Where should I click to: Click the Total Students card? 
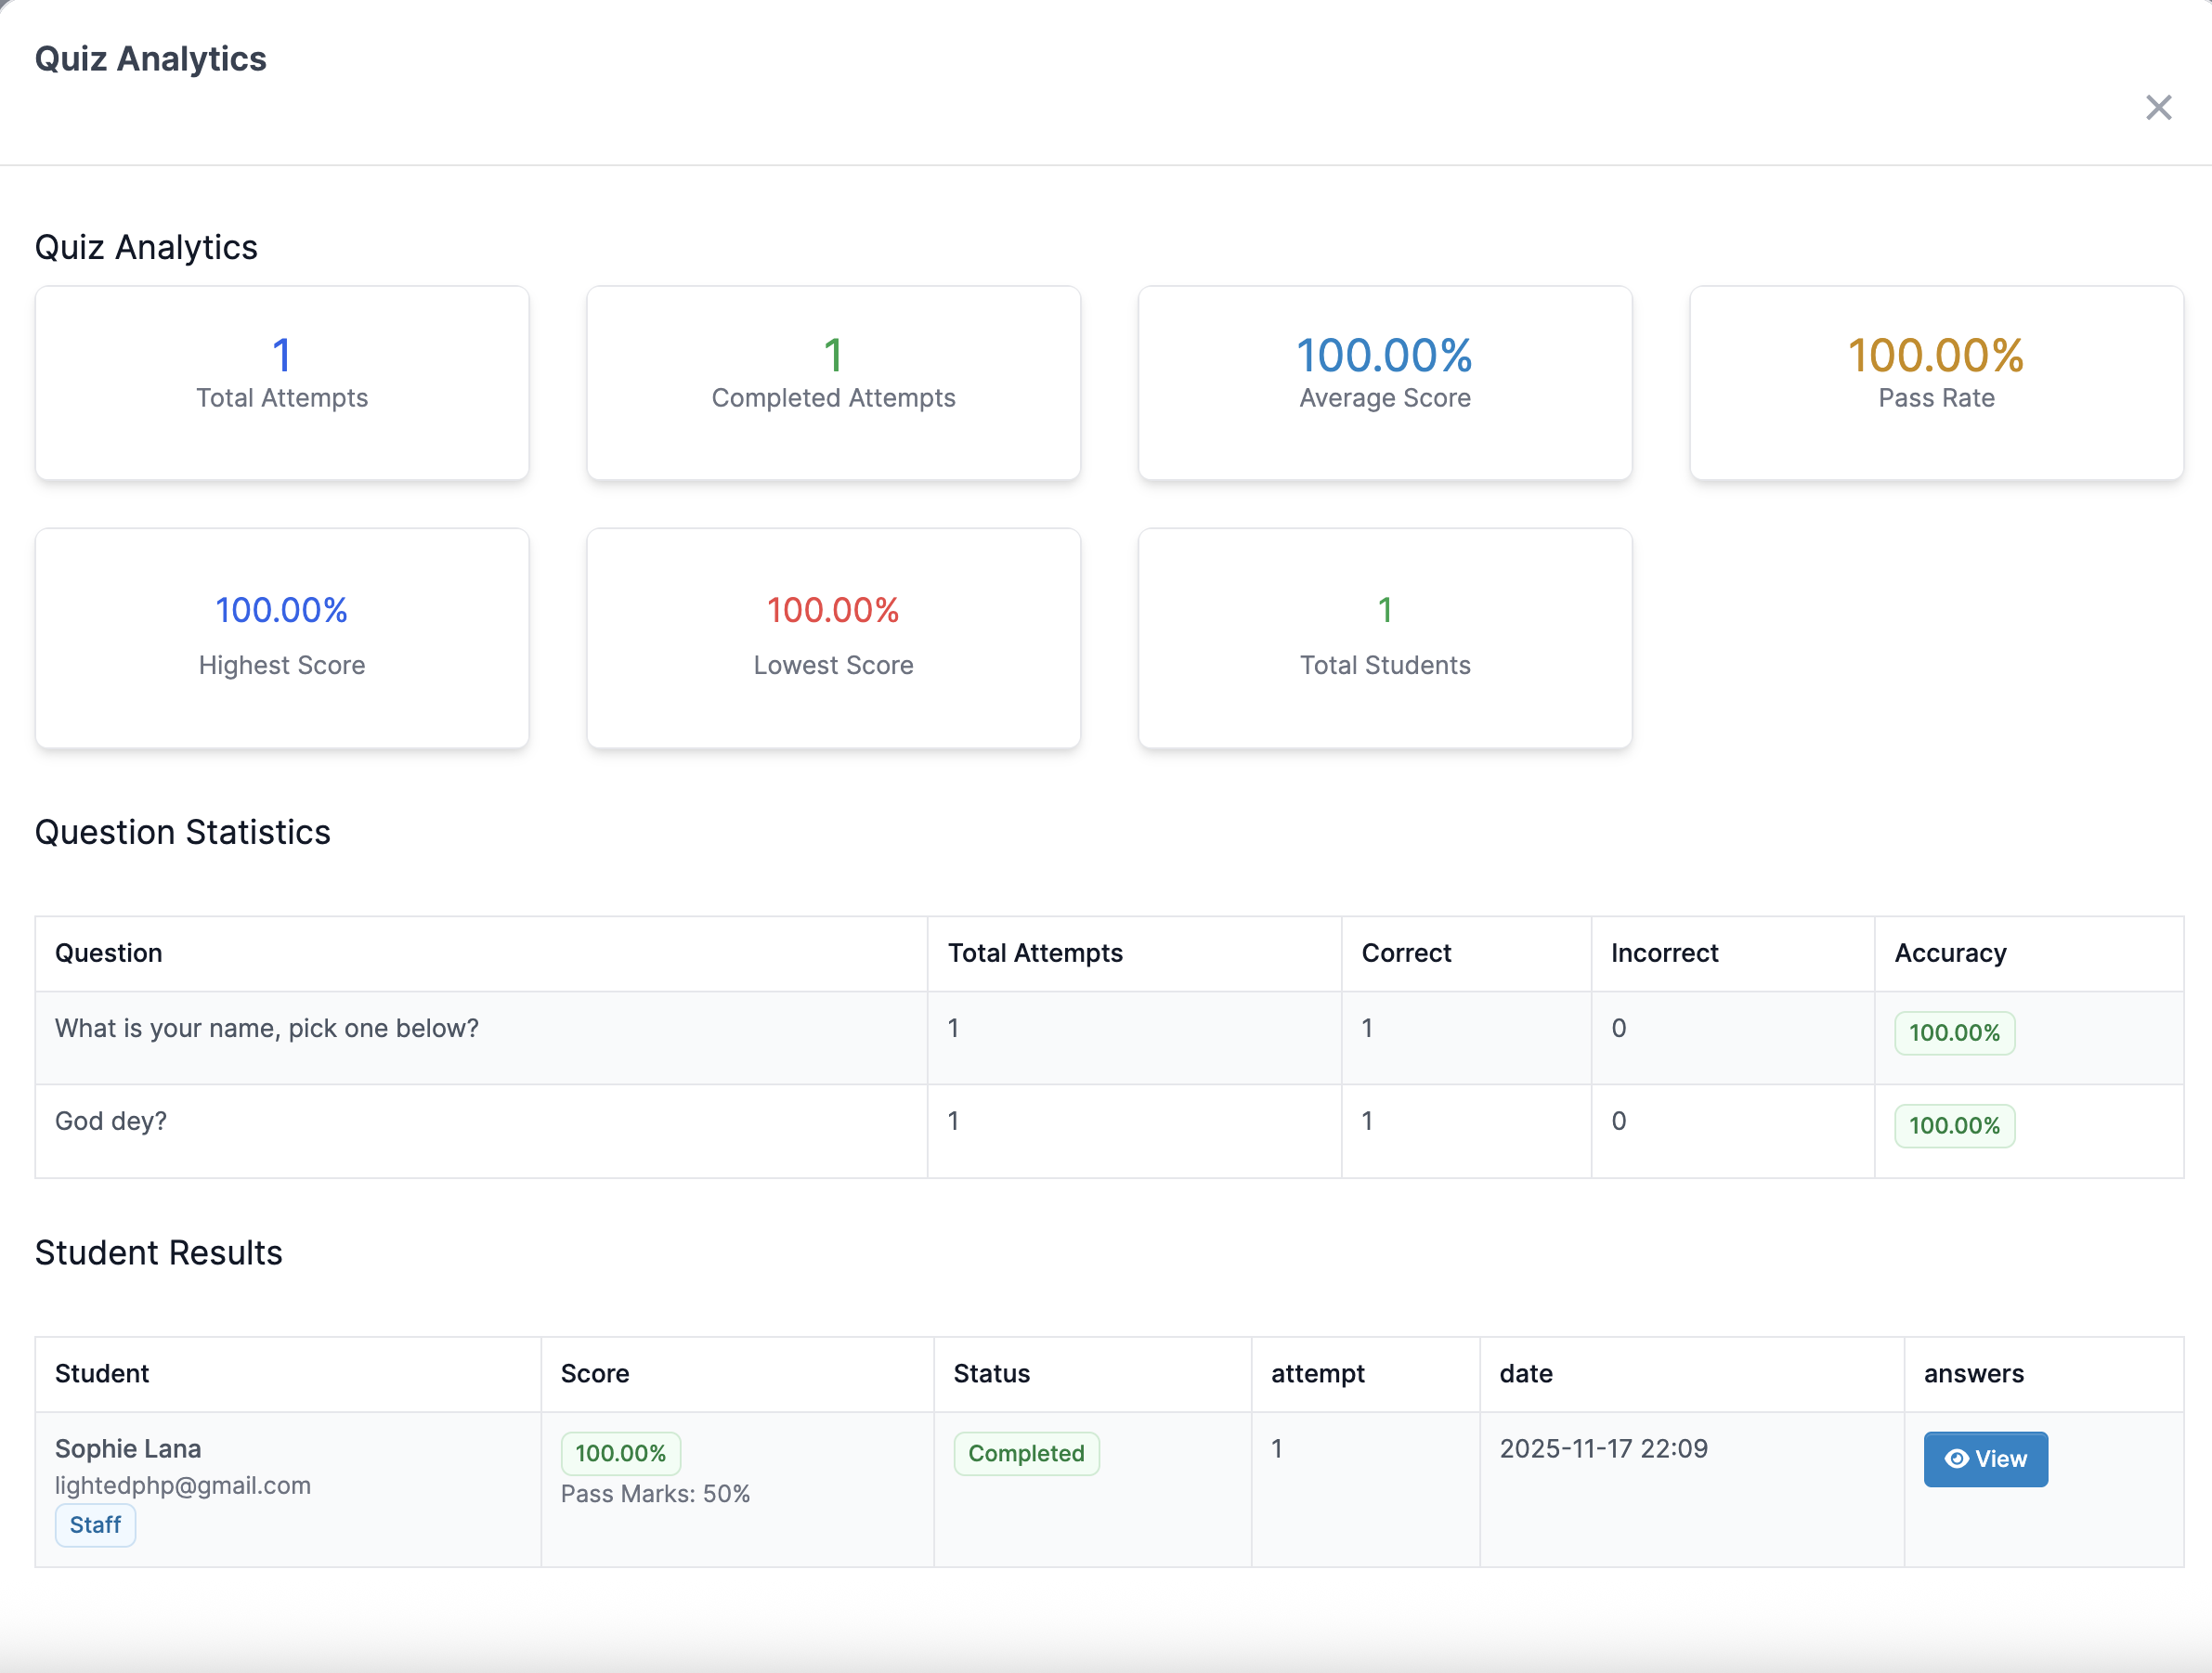(1384, 637)
